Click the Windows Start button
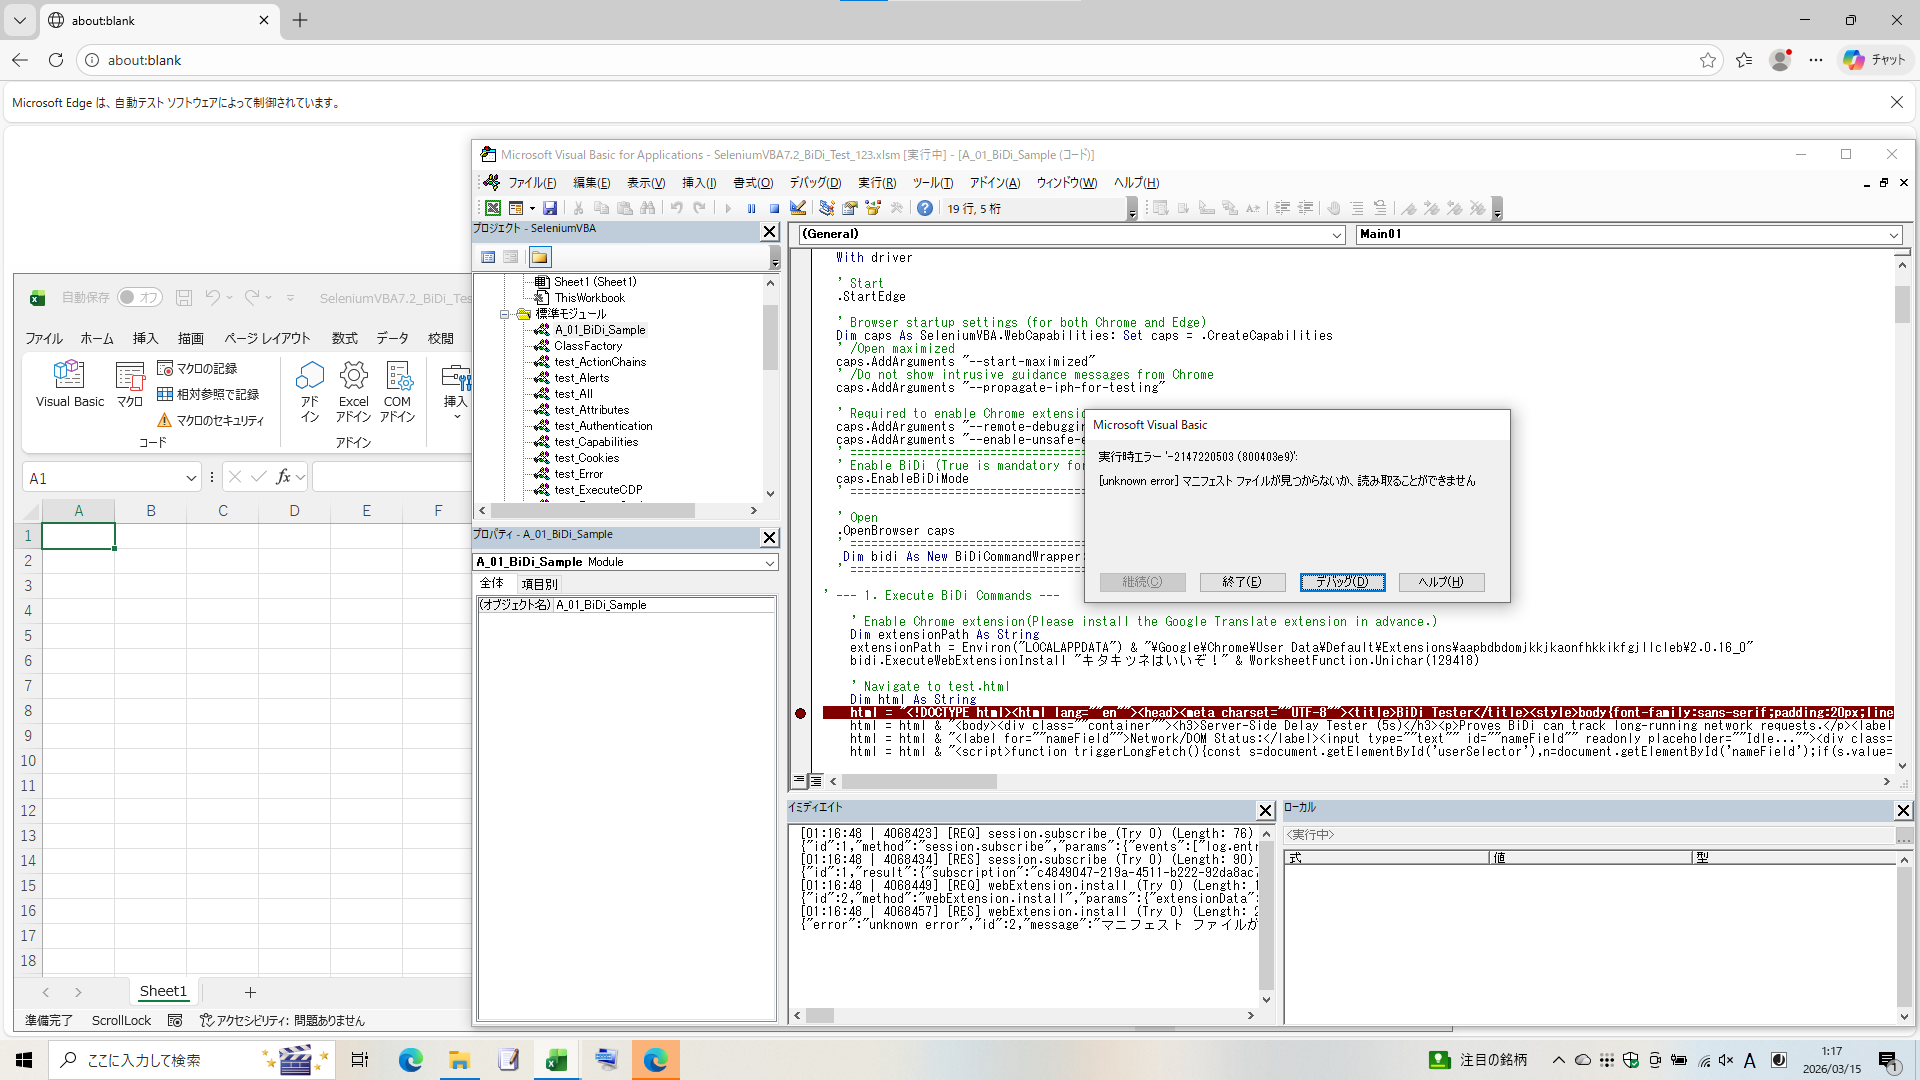1920x1080 pixels. tap(24, 1060)
